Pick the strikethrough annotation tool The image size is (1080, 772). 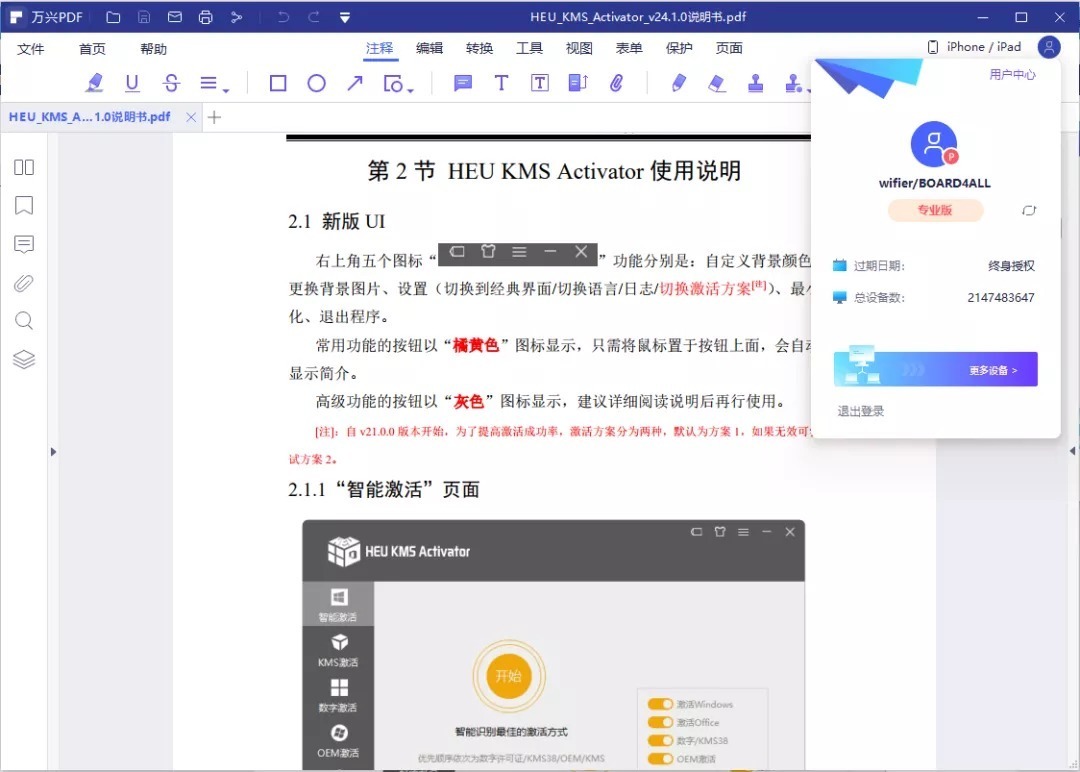(x=171, y=84)
